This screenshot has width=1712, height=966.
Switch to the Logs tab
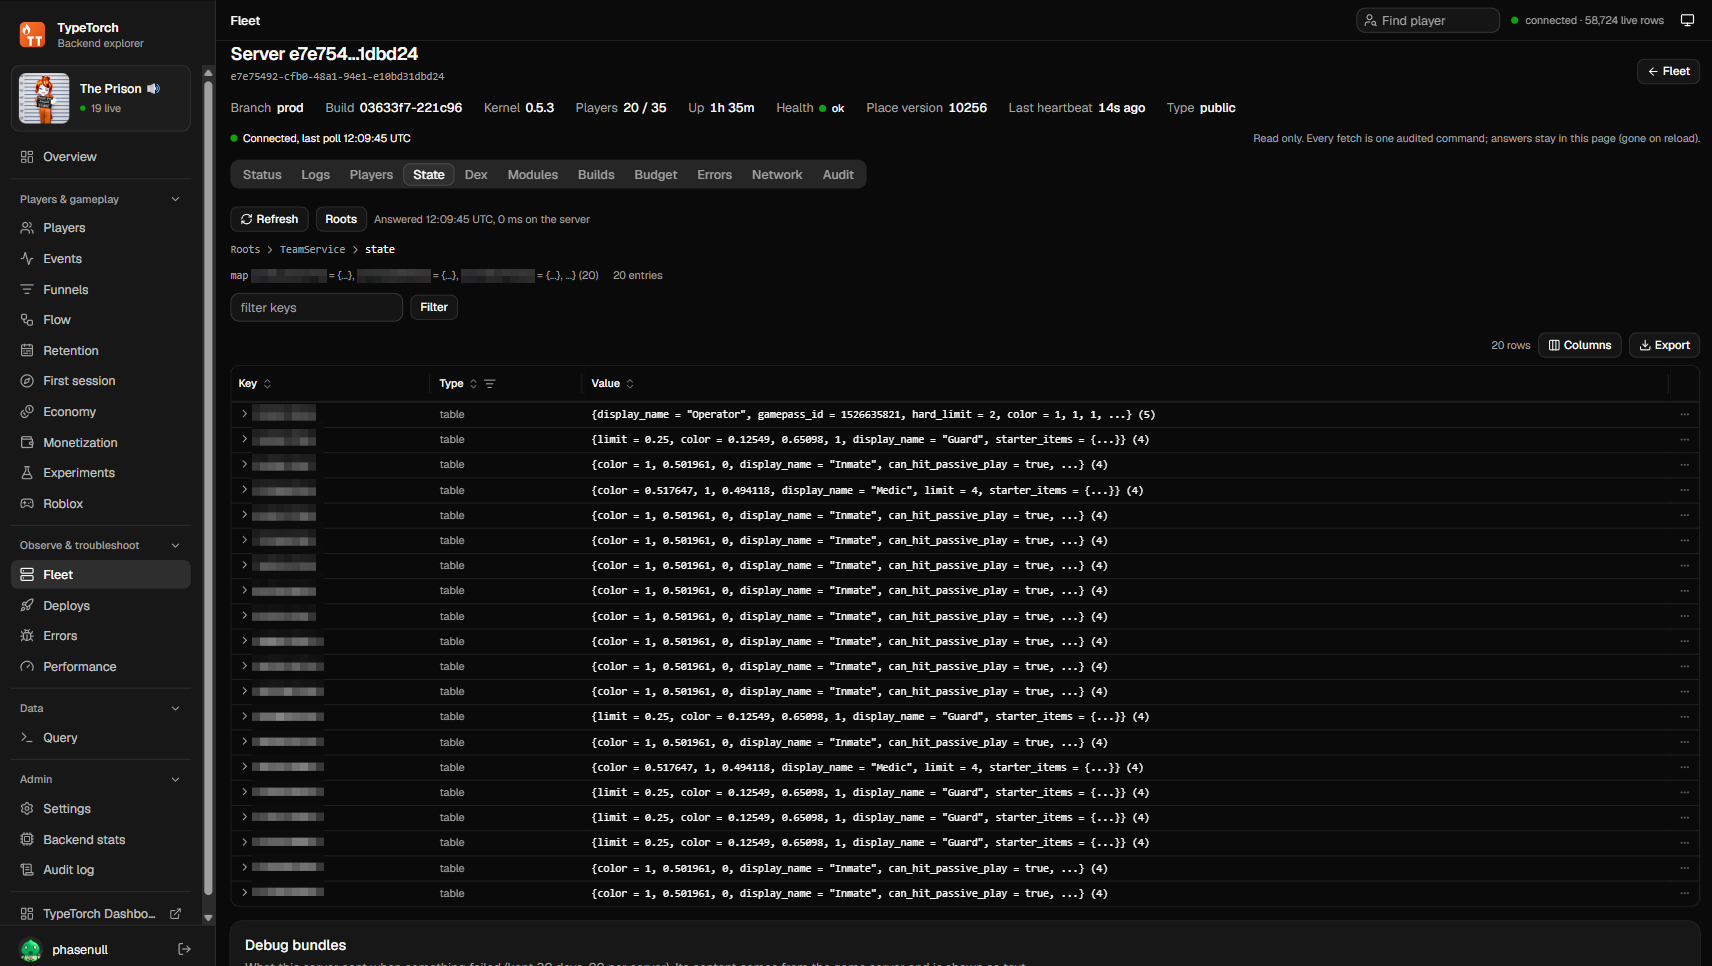click(315, 175)
